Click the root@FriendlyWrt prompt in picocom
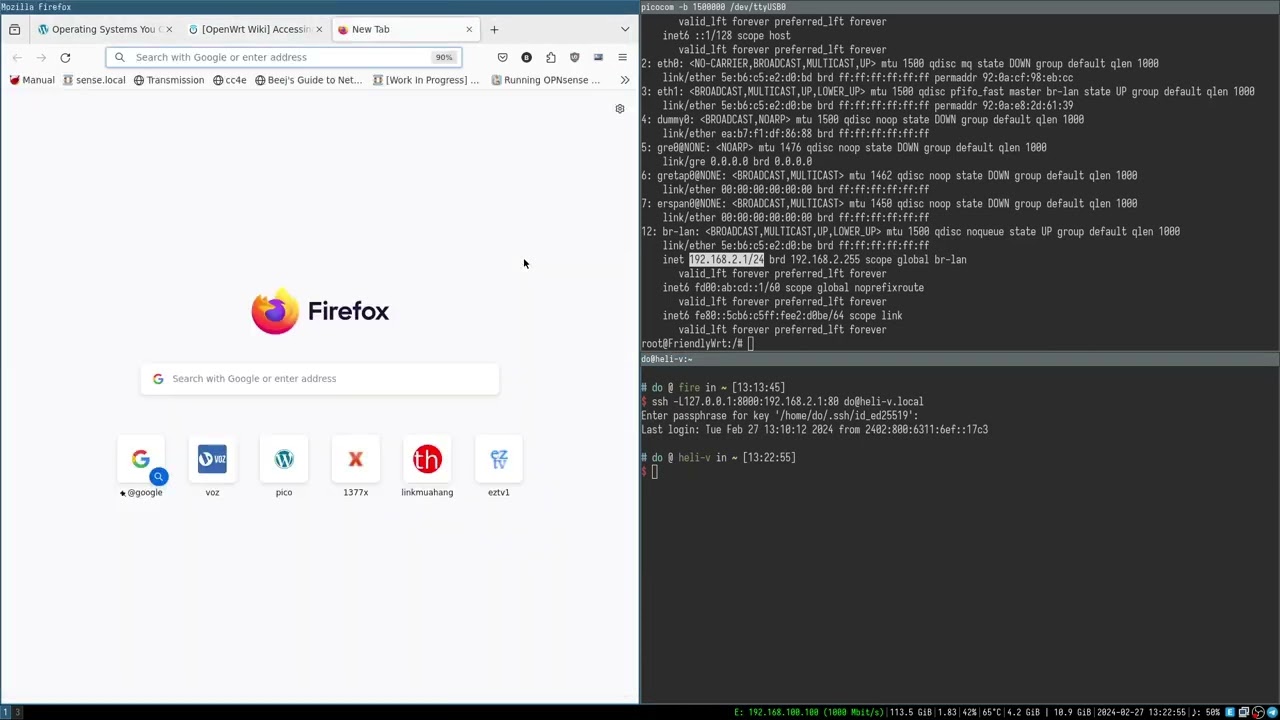The height and width of the screenshot is (720, 1280). pos(692,344)
